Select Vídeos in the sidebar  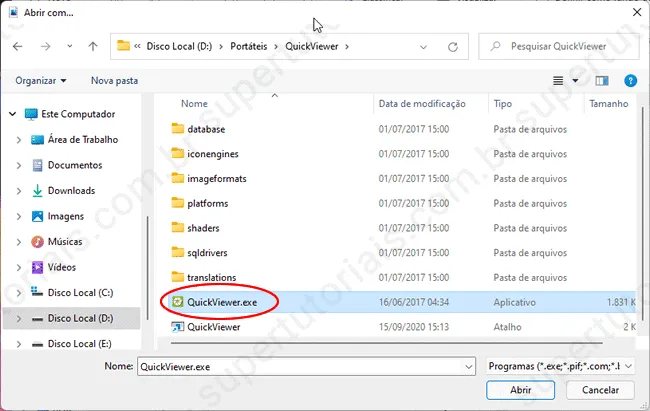[62, 267]
